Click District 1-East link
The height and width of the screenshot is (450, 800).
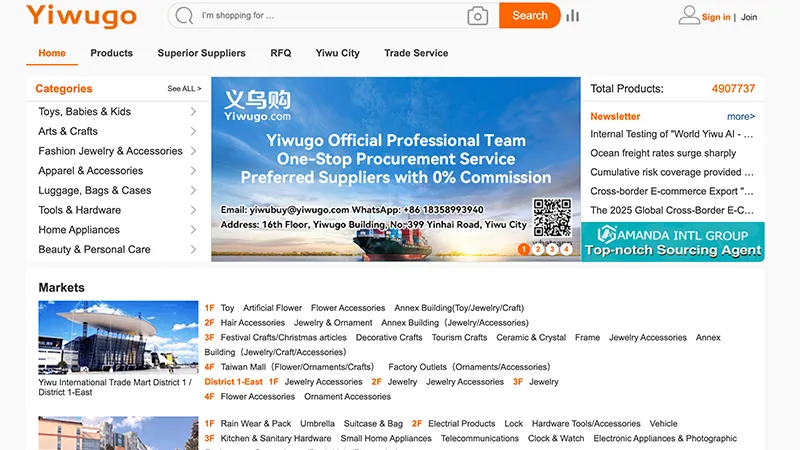tap(234, 382)
